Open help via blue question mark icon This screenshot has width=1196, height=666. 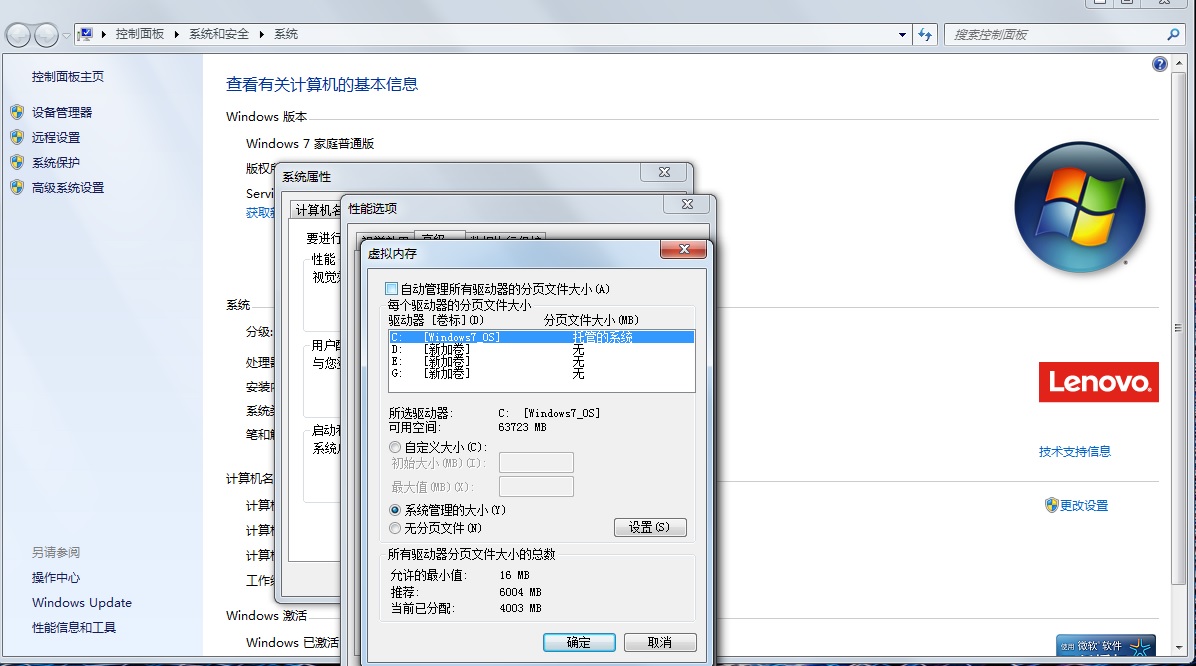tap(1159, 64)
